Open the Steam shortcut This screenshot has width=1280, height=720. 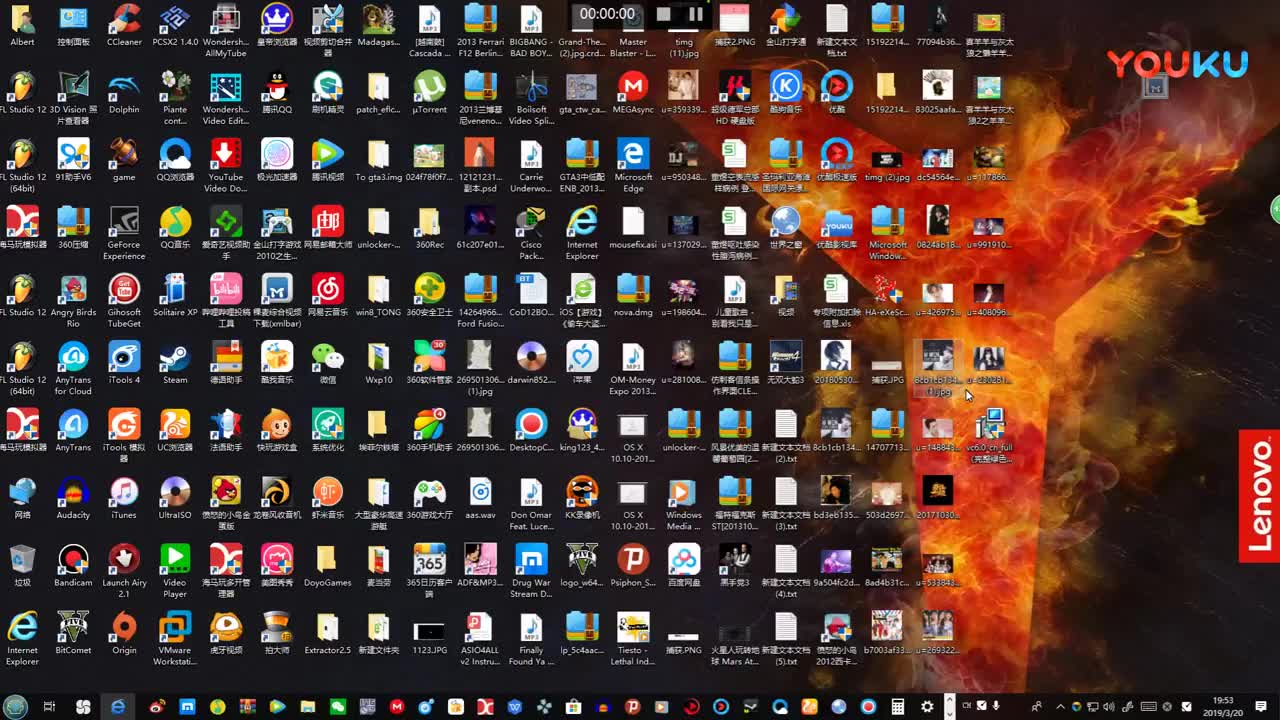click(175, 364)
